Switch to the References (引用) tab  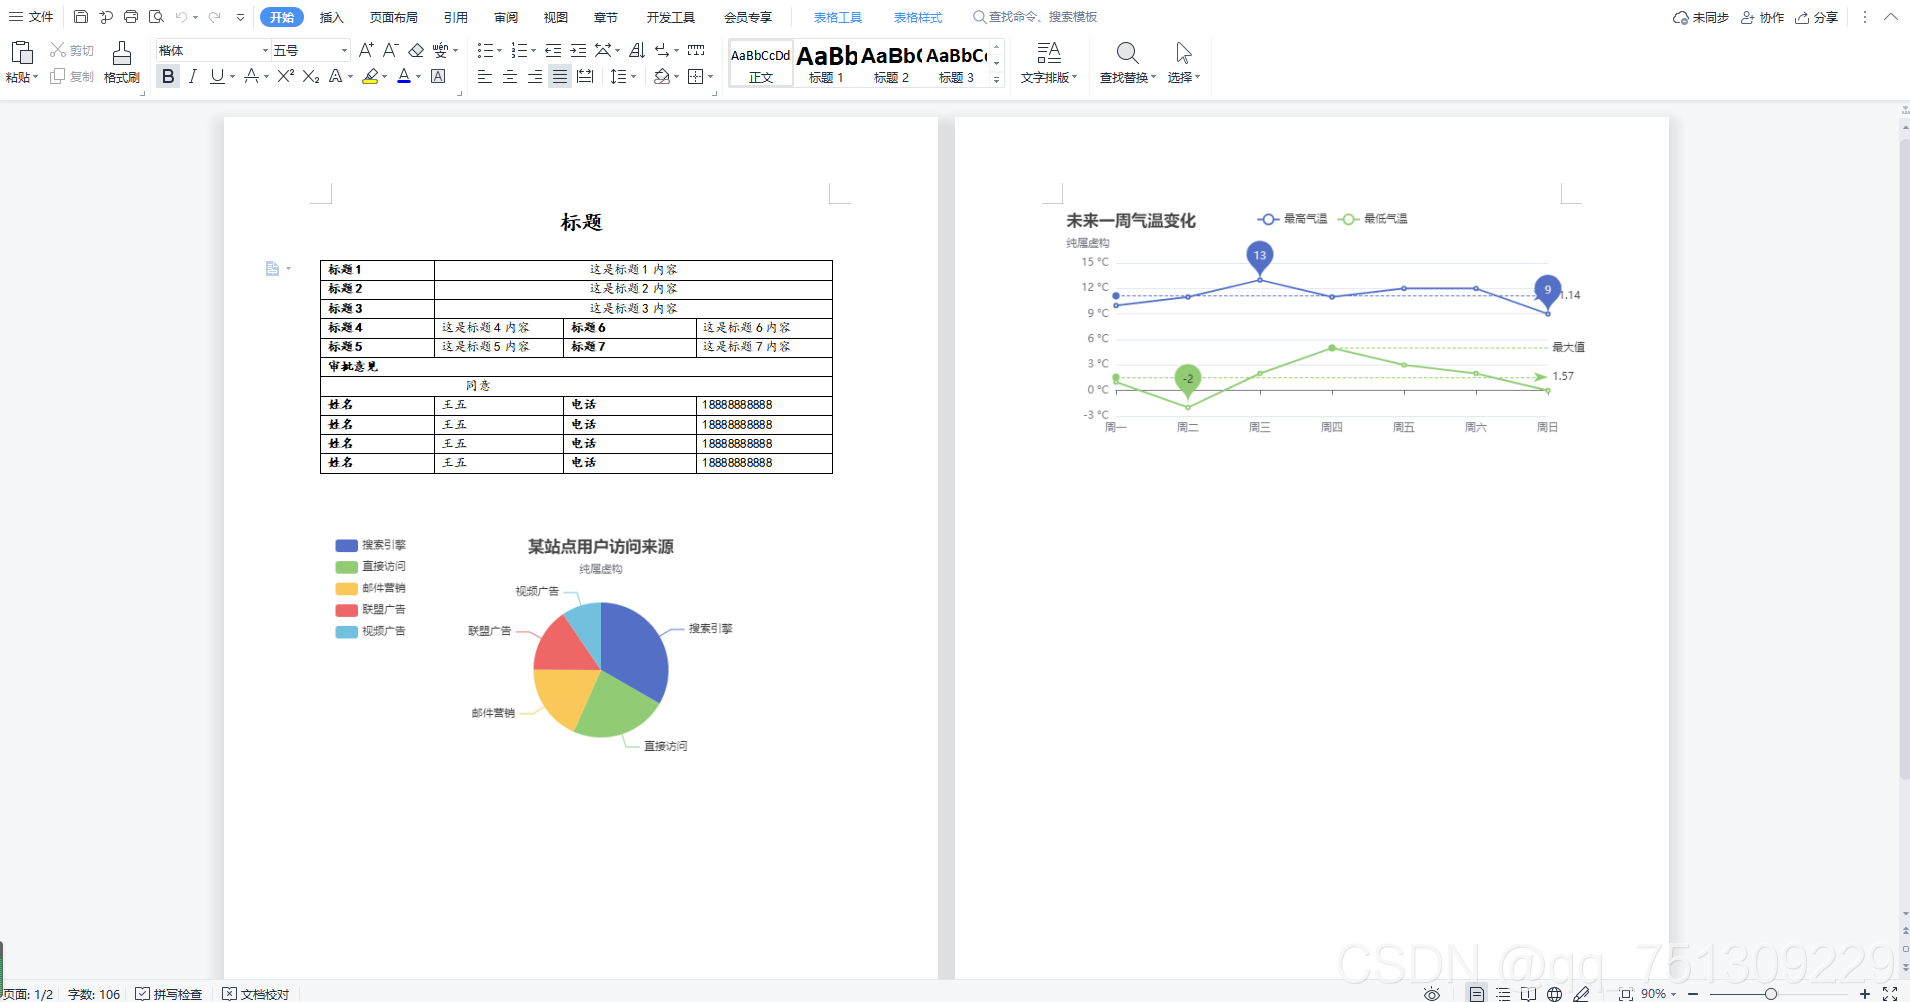pos(456,17)
